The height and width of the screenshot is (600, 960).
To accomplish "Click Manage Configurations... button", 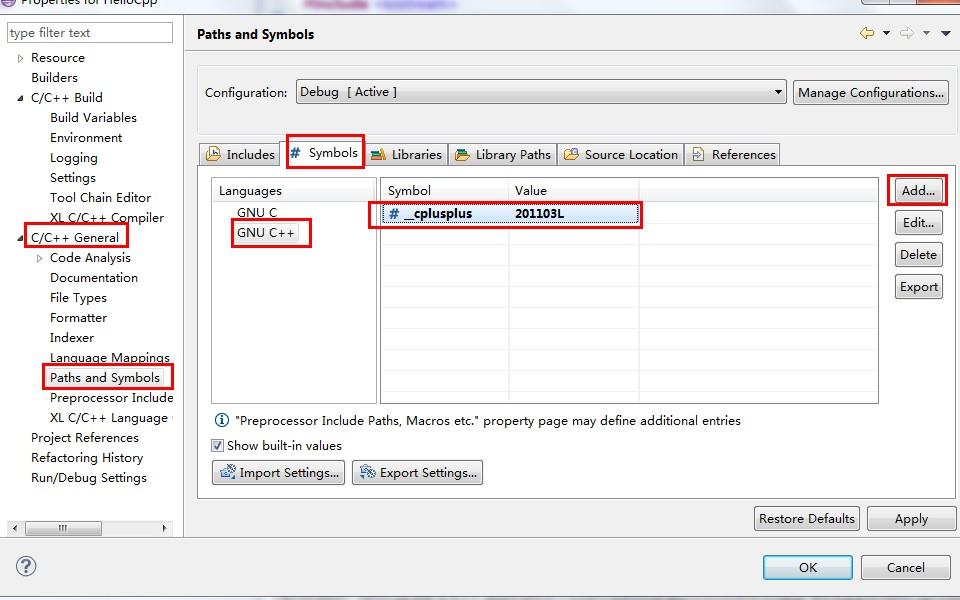I will (871, 92).
